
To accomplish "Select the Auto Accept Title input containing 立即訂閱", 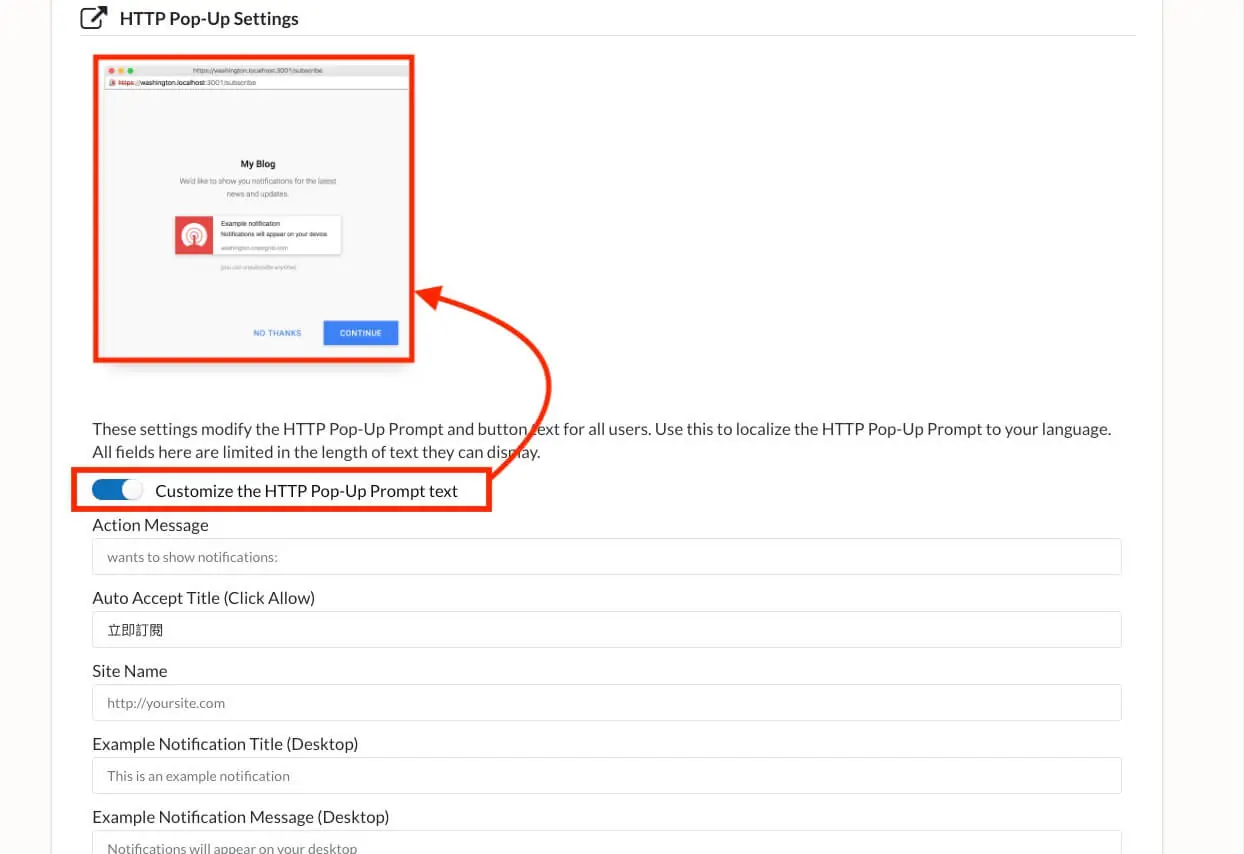I will tap(606, 630).
